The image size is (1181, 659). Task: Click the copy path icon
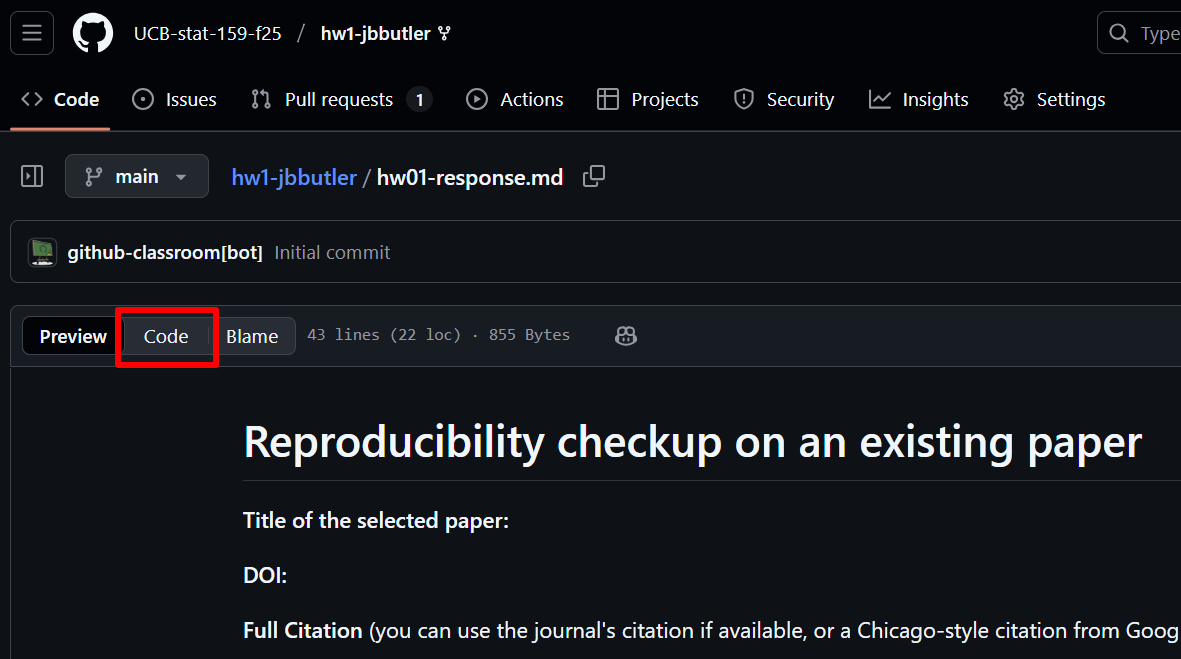click(x=594, y=176)
